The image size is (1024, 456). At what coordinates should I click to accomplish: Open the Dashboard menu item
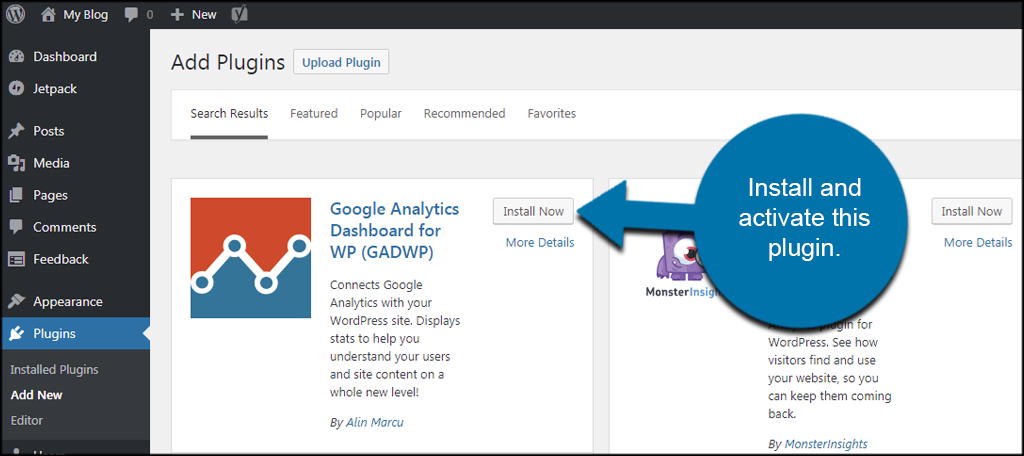[65, 57]
